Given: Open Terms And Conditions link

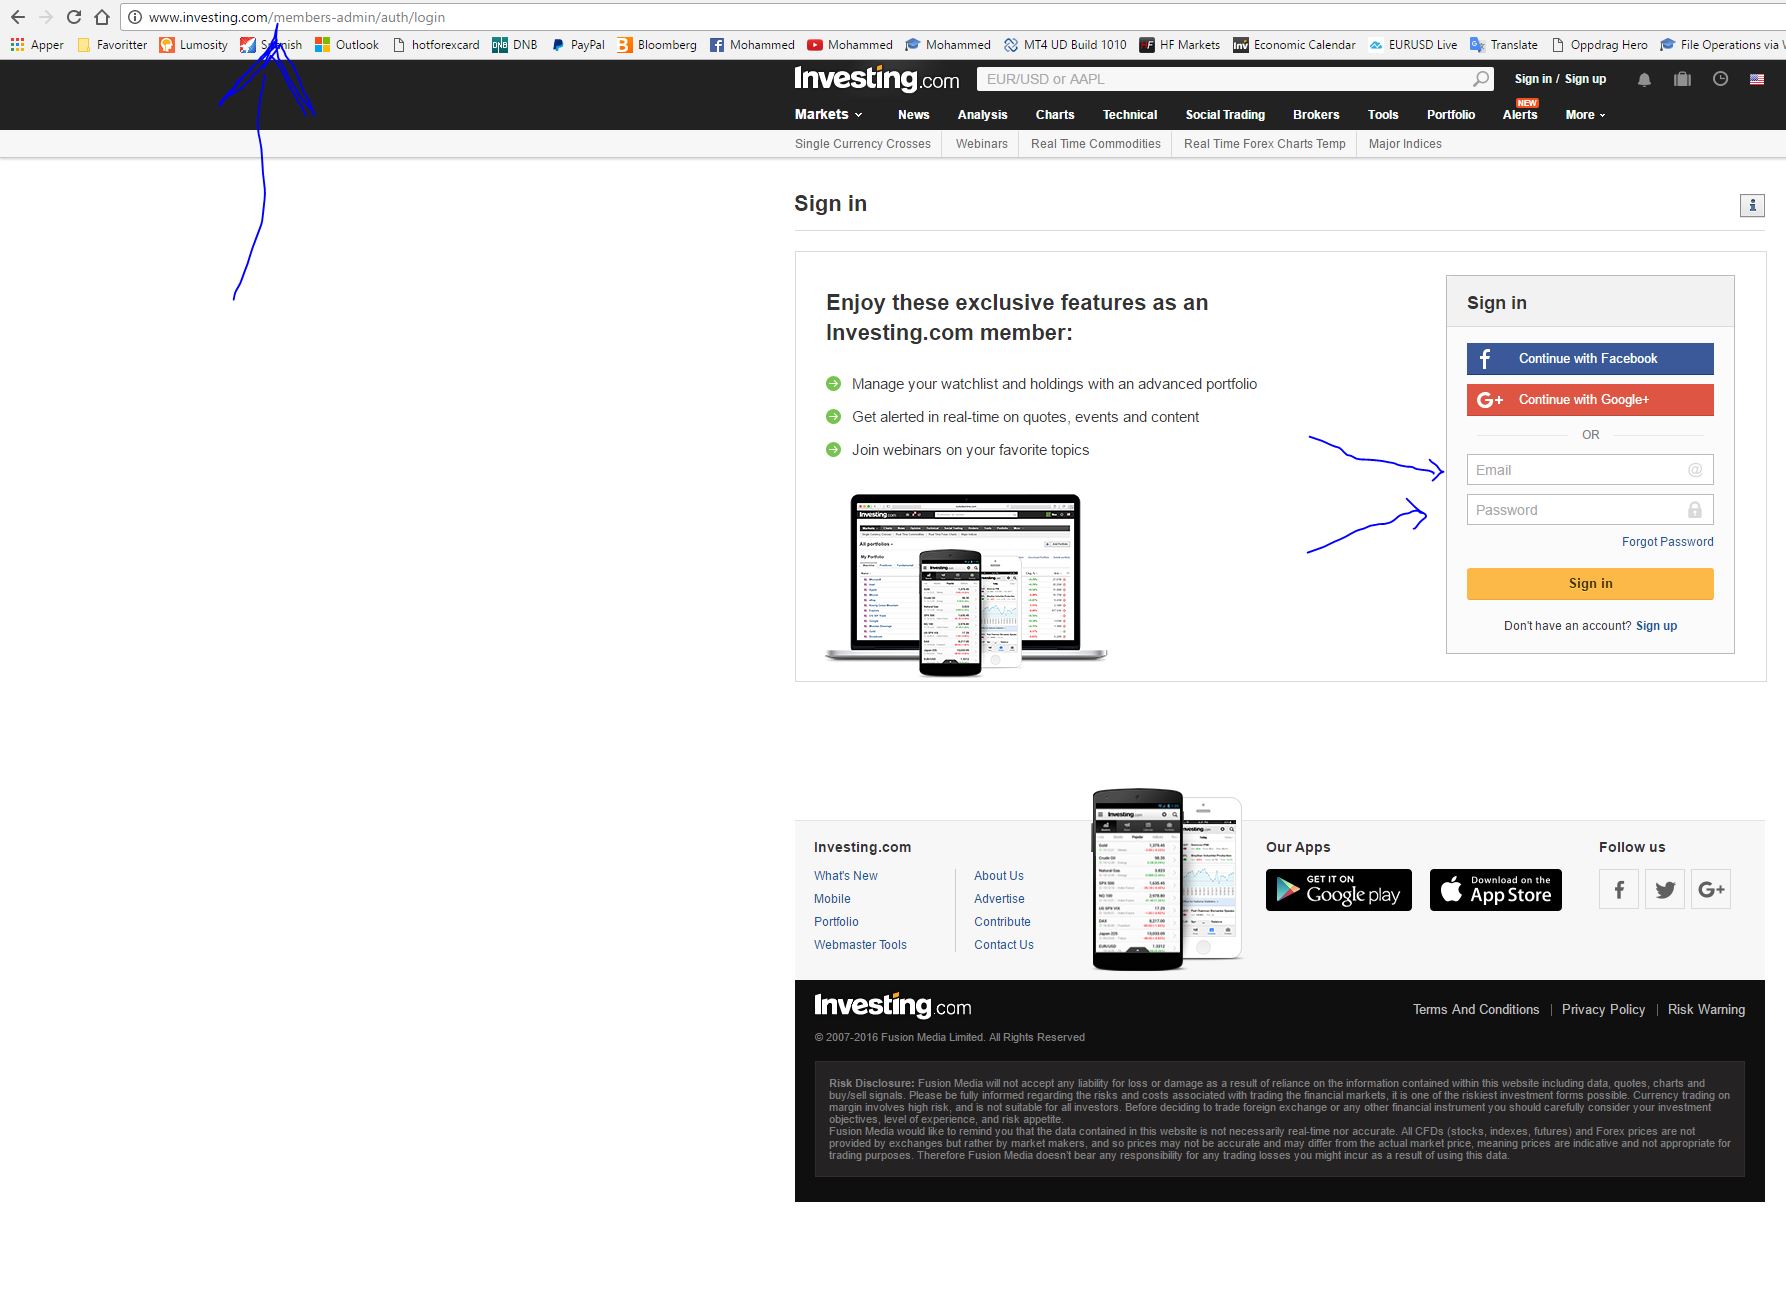Looking at the screenshot, I should pyautogui.click(x=1476, y=1010).
